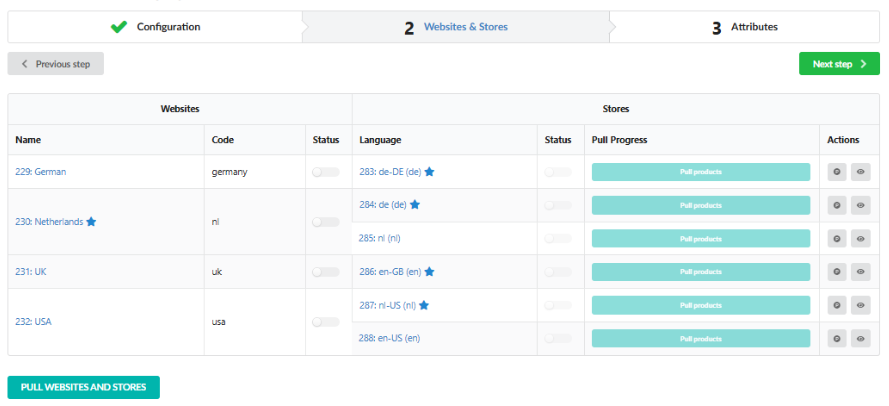Click Pull products for store 288: en-US
Image resolution: width=889 pixels, height=406 pixels.
tap(701, 339)
